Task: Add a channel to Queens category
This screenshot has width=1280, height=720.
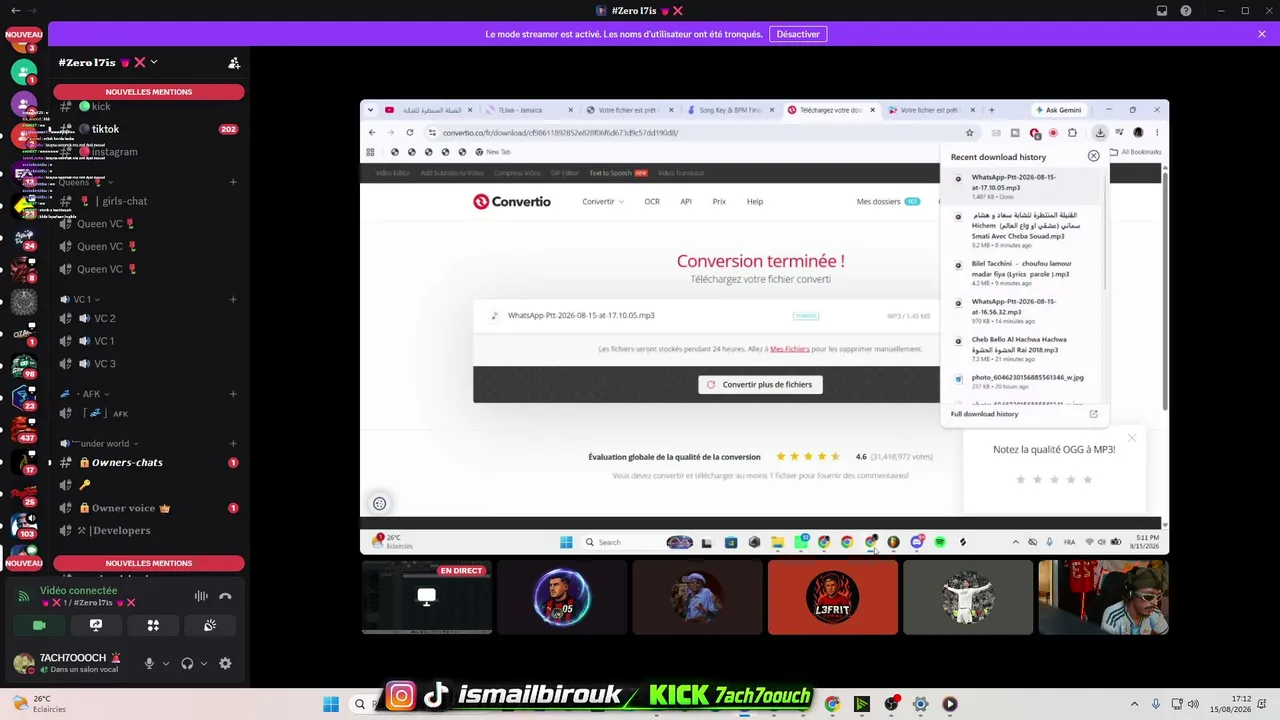Action: point(233,182)
